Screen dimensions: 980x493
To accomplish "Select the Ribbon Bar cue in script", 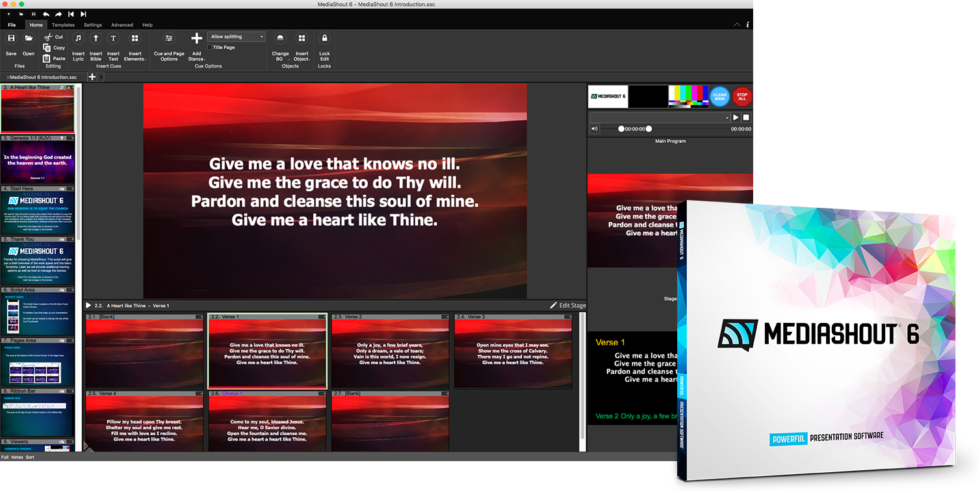I will [38, 413].
